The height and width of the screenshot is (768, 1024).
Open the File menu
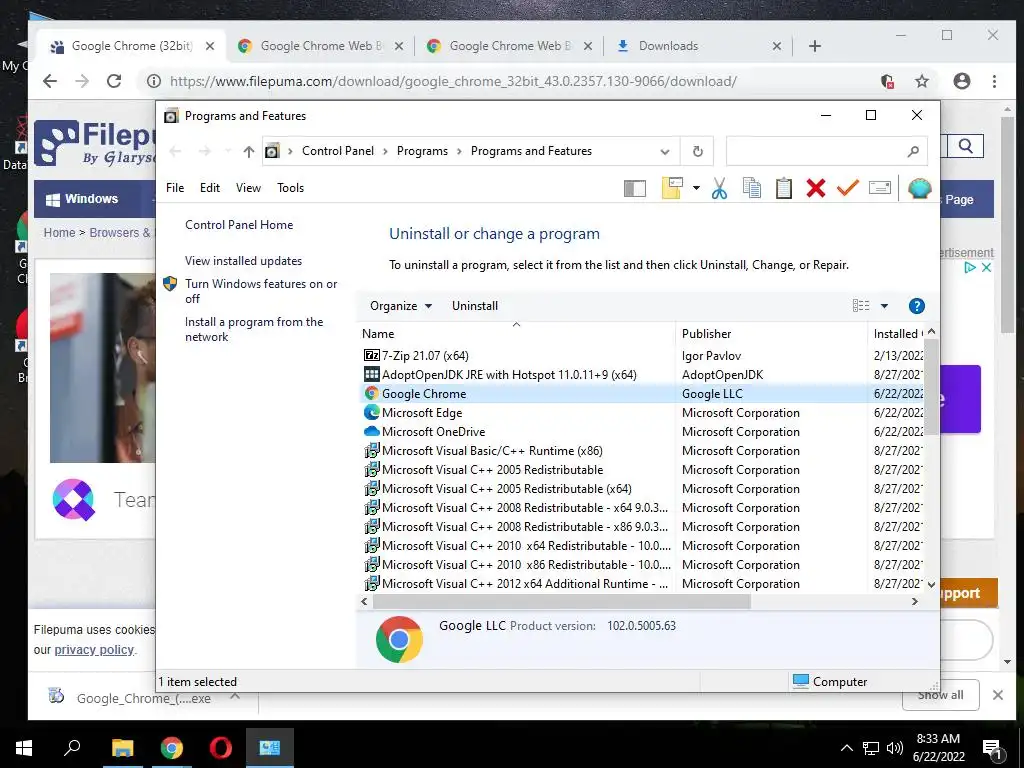[x=175, y=188]
